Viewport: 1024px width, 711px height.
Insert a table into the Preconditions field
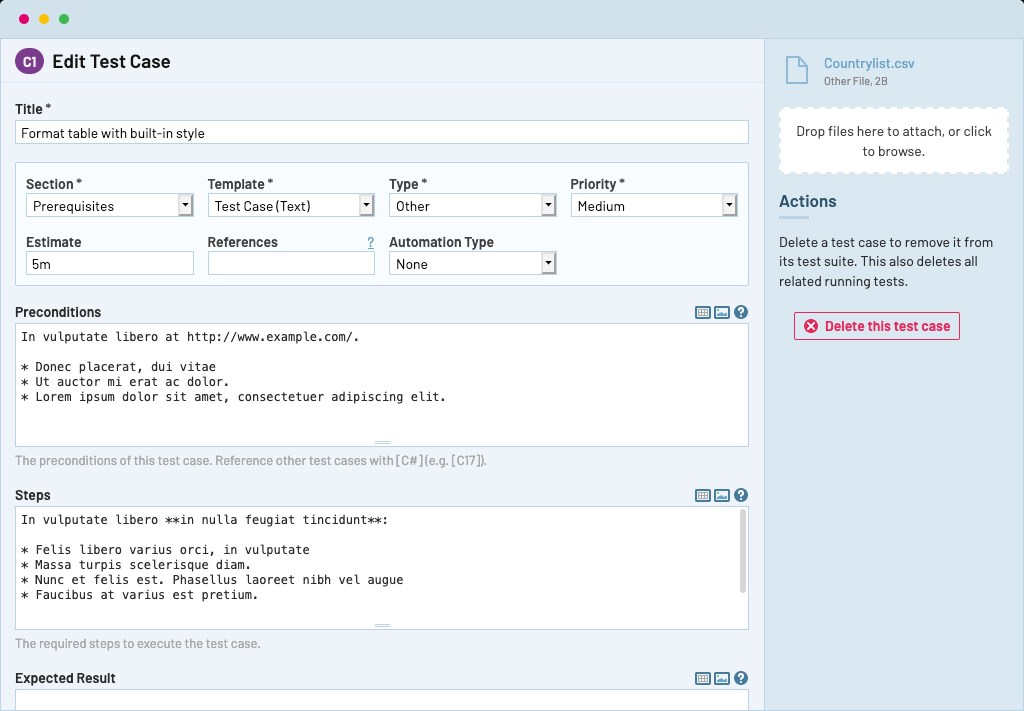pyautogui.click(x=702, y=312)
